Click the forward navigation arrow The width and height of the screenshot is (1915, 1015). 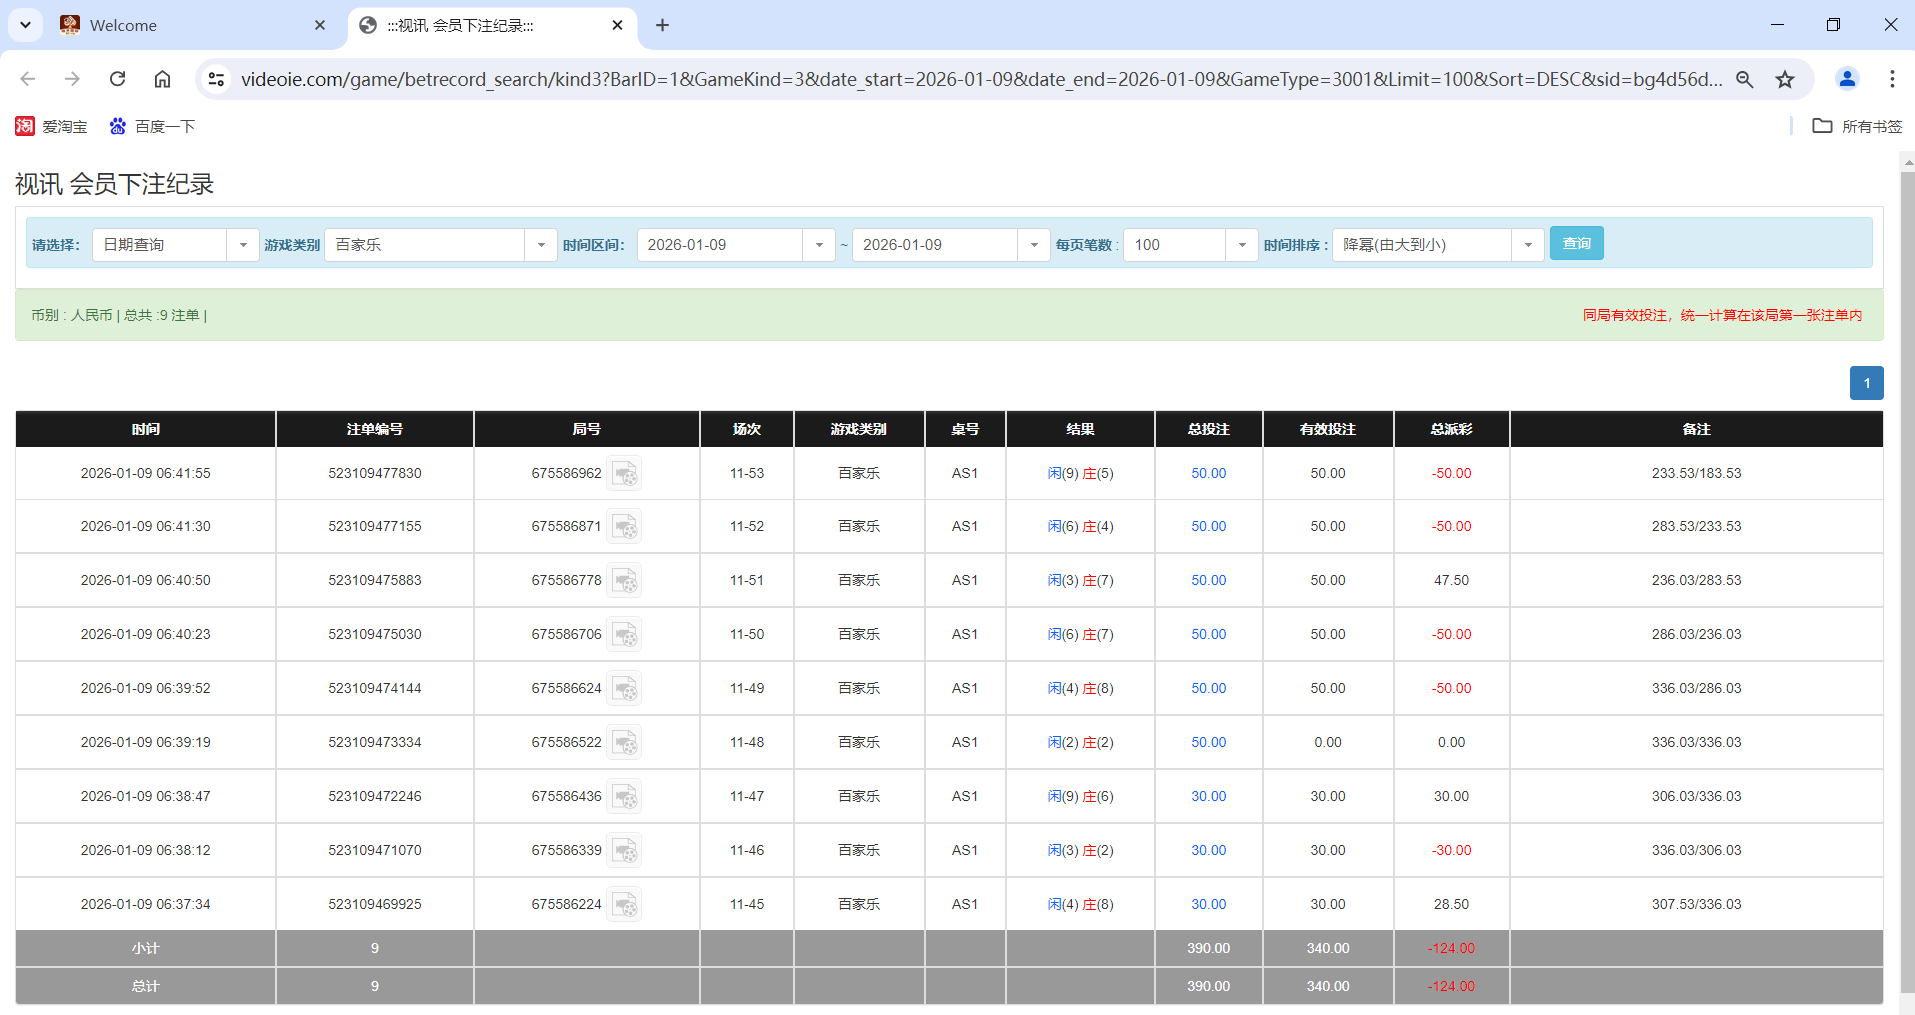coord(72,79)
